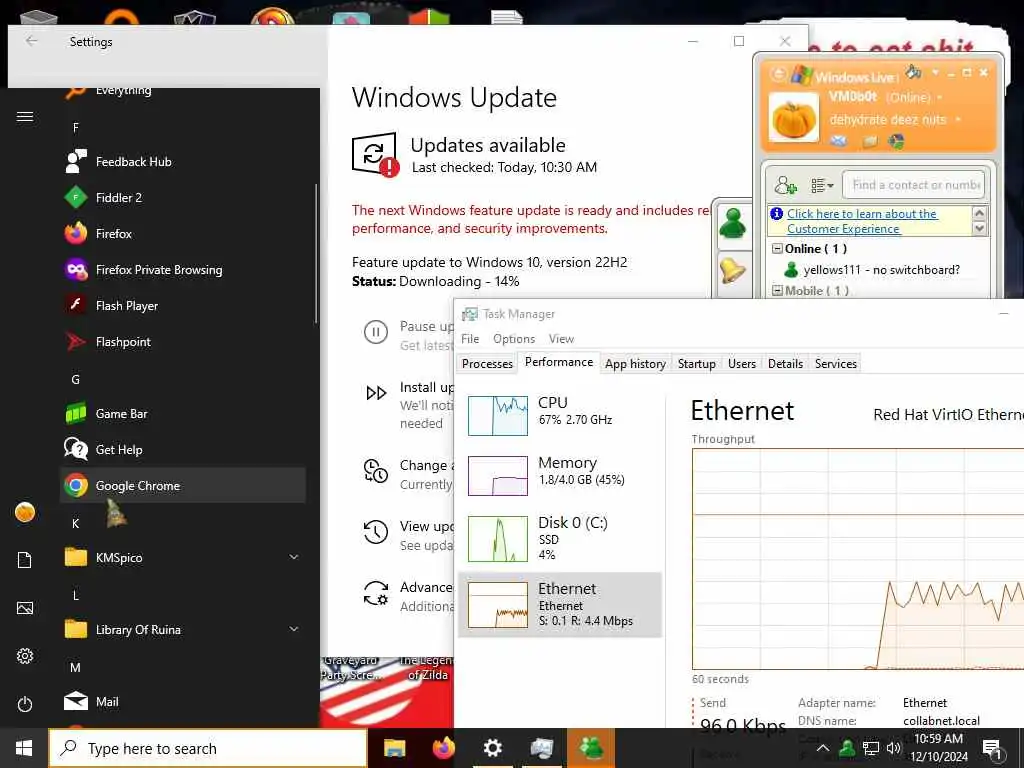This screenshot has width=1024, height=768.
Task: Click Find a contact search field
Action: 913,185
